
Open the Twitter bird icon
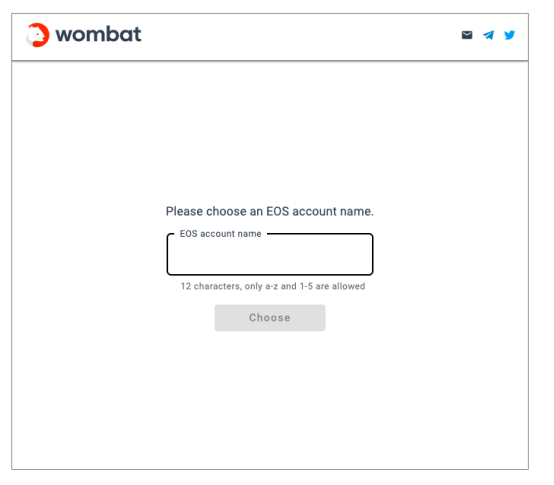[509, 35]
